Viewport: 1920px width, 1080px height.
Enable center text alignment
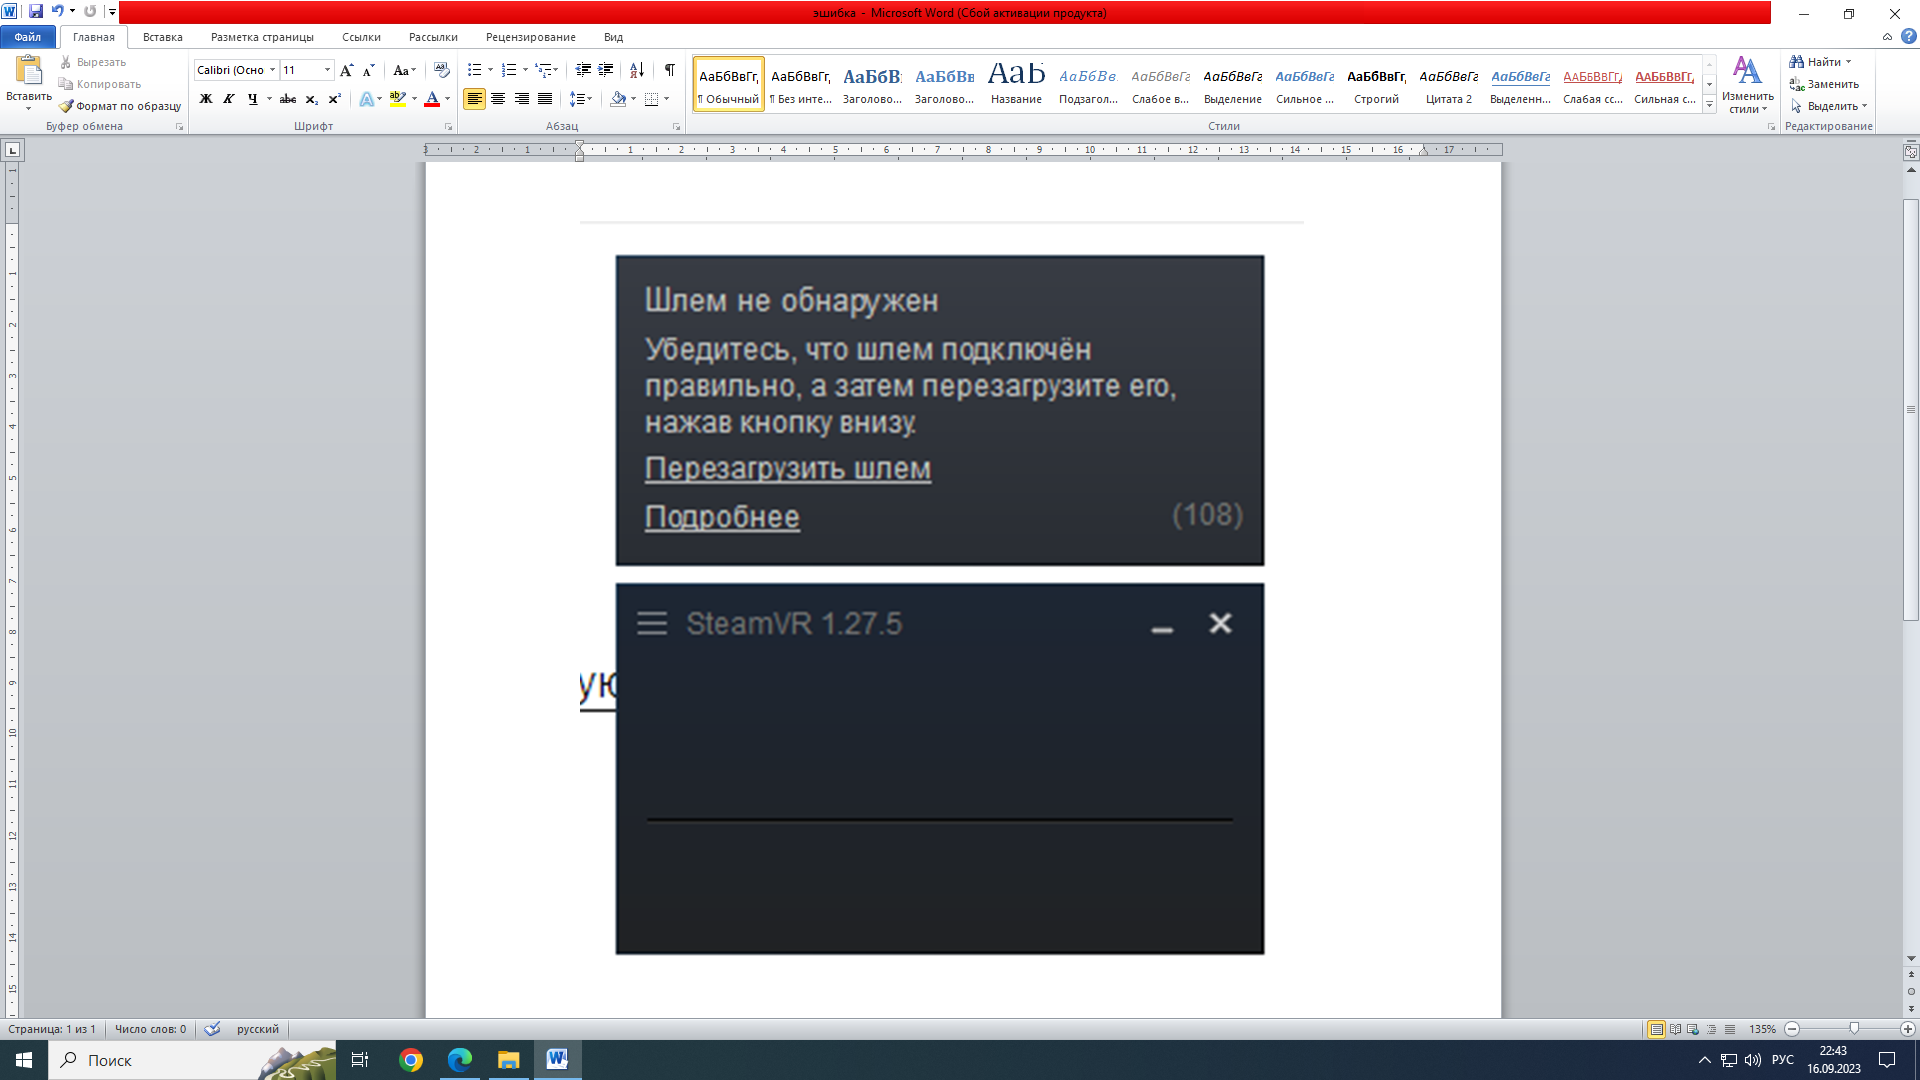498,99
